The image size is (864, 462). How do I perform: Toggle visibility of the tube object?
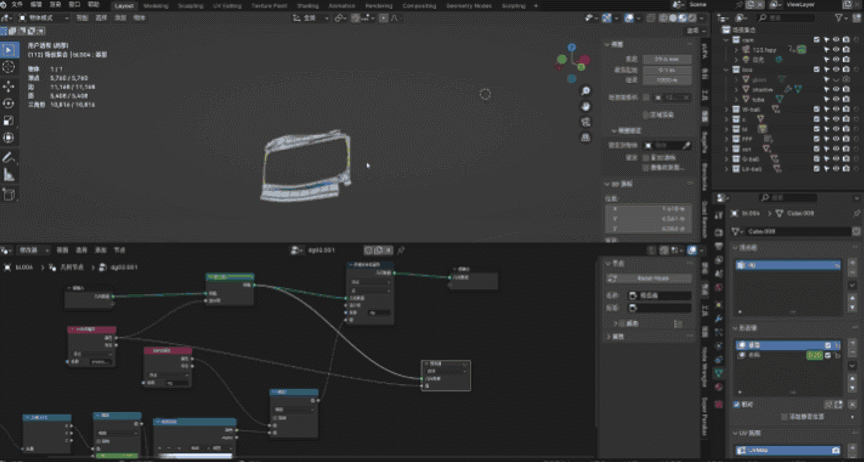point(836,99)
